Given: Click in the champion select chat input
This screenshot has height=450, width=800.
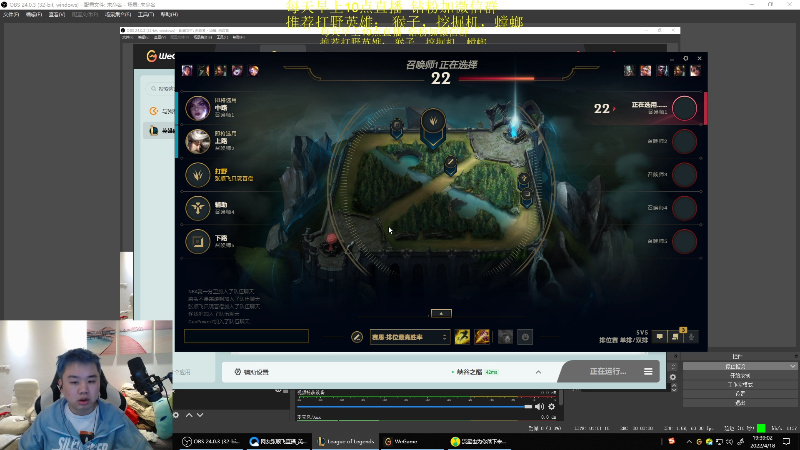Looking at the screenshot, I should pyautogui.click(x=246, y=336).
